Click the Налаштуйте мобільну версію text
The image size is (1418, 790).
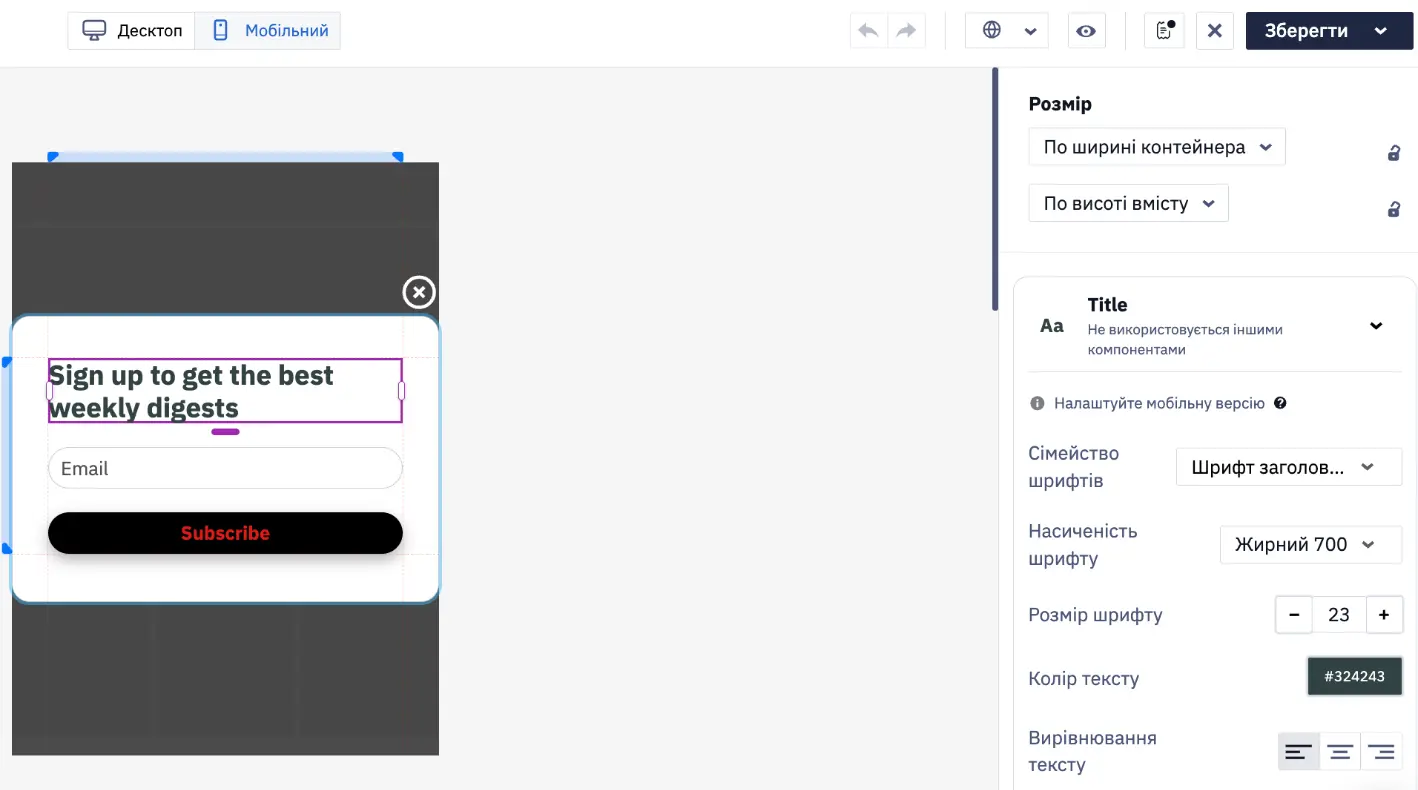pos(1160,404)
